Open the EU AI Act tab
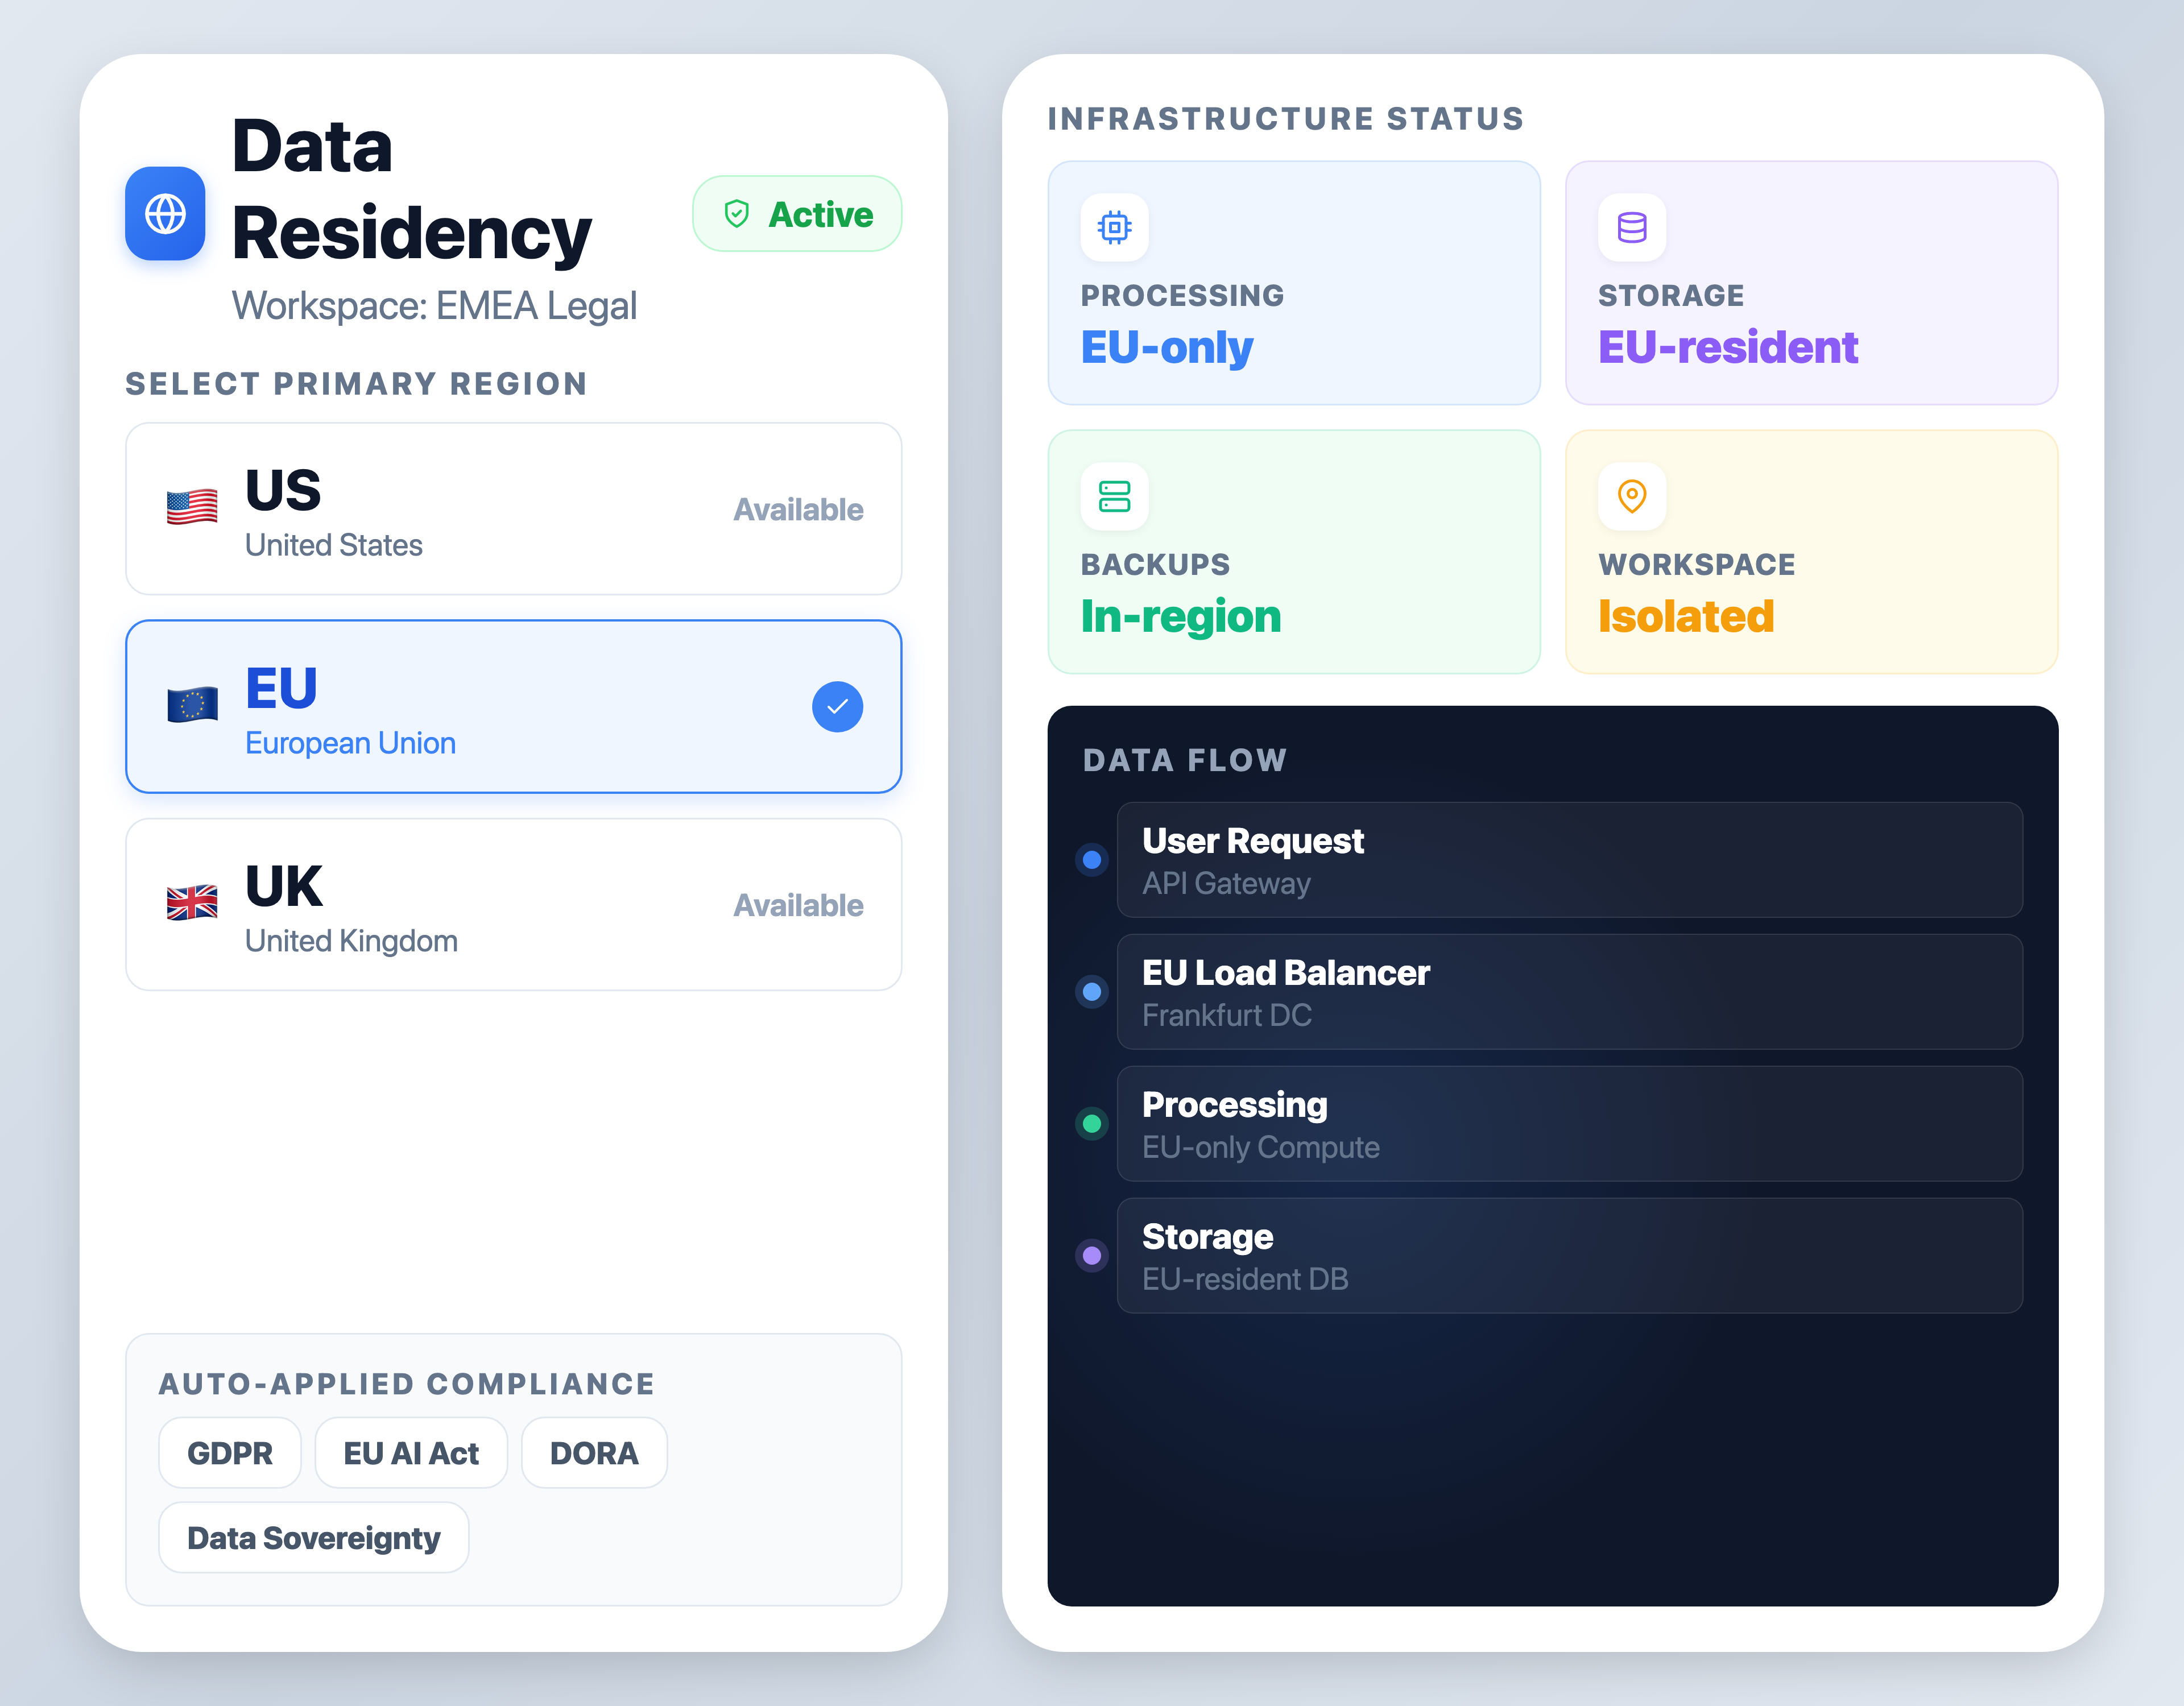 coord(411,1452)
